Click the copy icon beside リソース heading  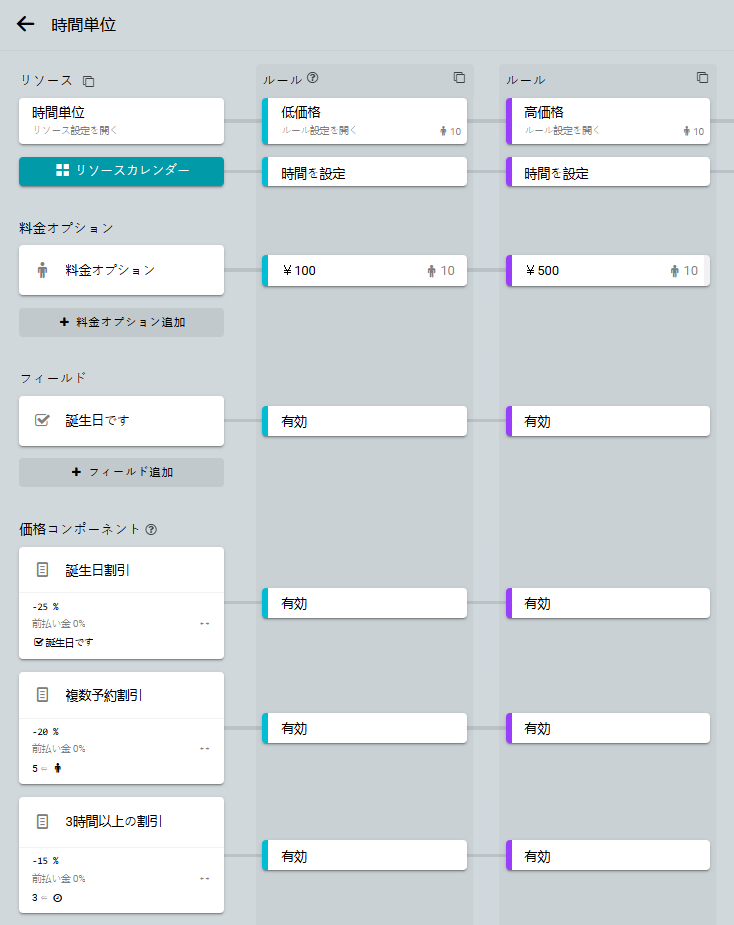pyautogui.click(x=89, y=80)
